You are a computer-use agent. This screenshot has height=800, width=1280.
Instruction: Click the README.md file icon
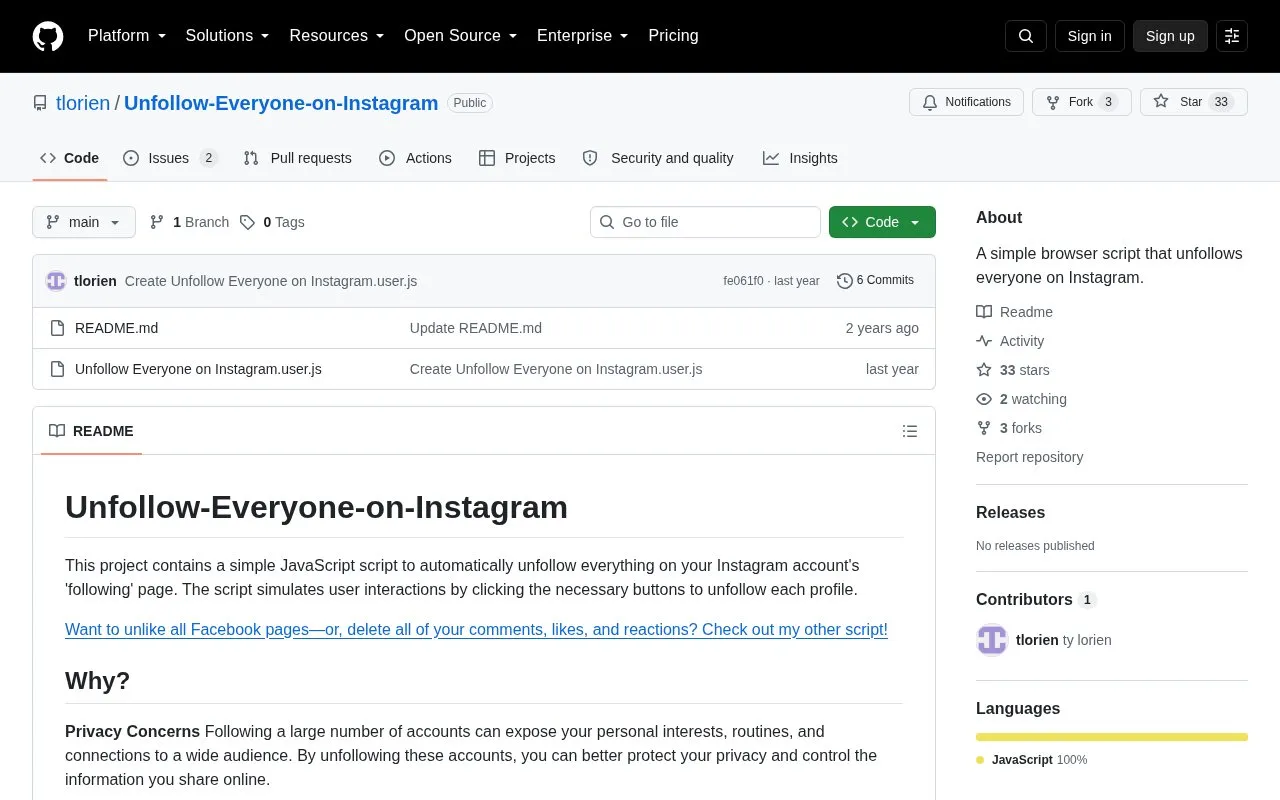point(58,328)
